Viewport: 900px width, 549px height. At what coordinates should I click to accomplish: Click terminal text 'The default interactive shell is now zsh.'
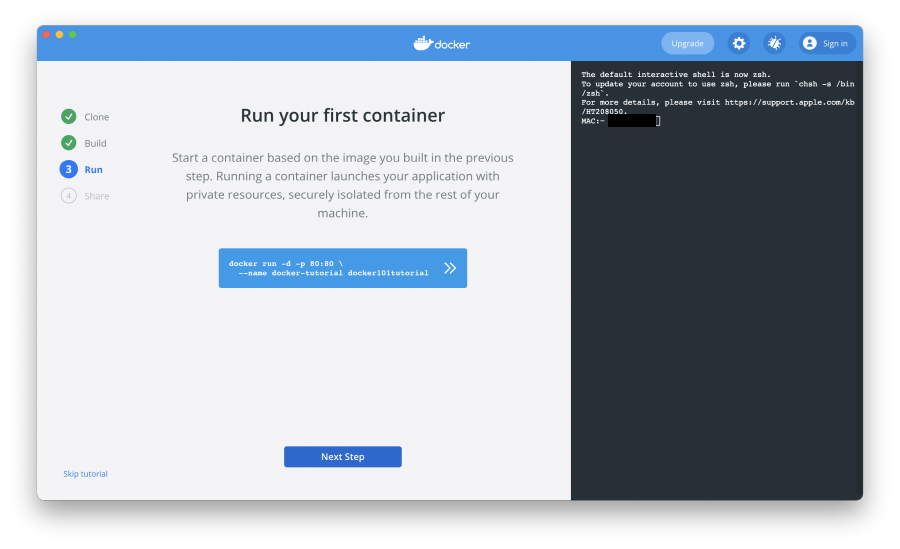pyautogui.click(x=676, y=75)
